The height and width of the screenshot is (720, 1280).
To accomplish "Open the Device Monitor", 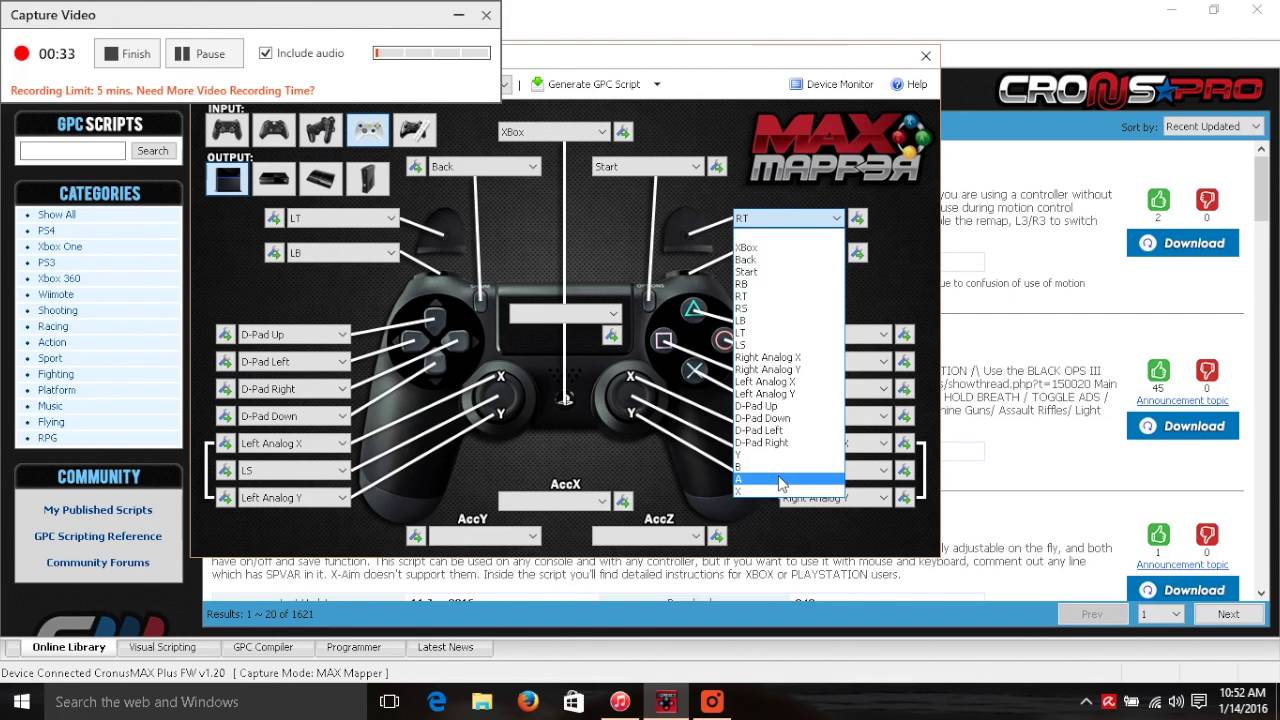I will pyautogui.click(x=831, y=84).
